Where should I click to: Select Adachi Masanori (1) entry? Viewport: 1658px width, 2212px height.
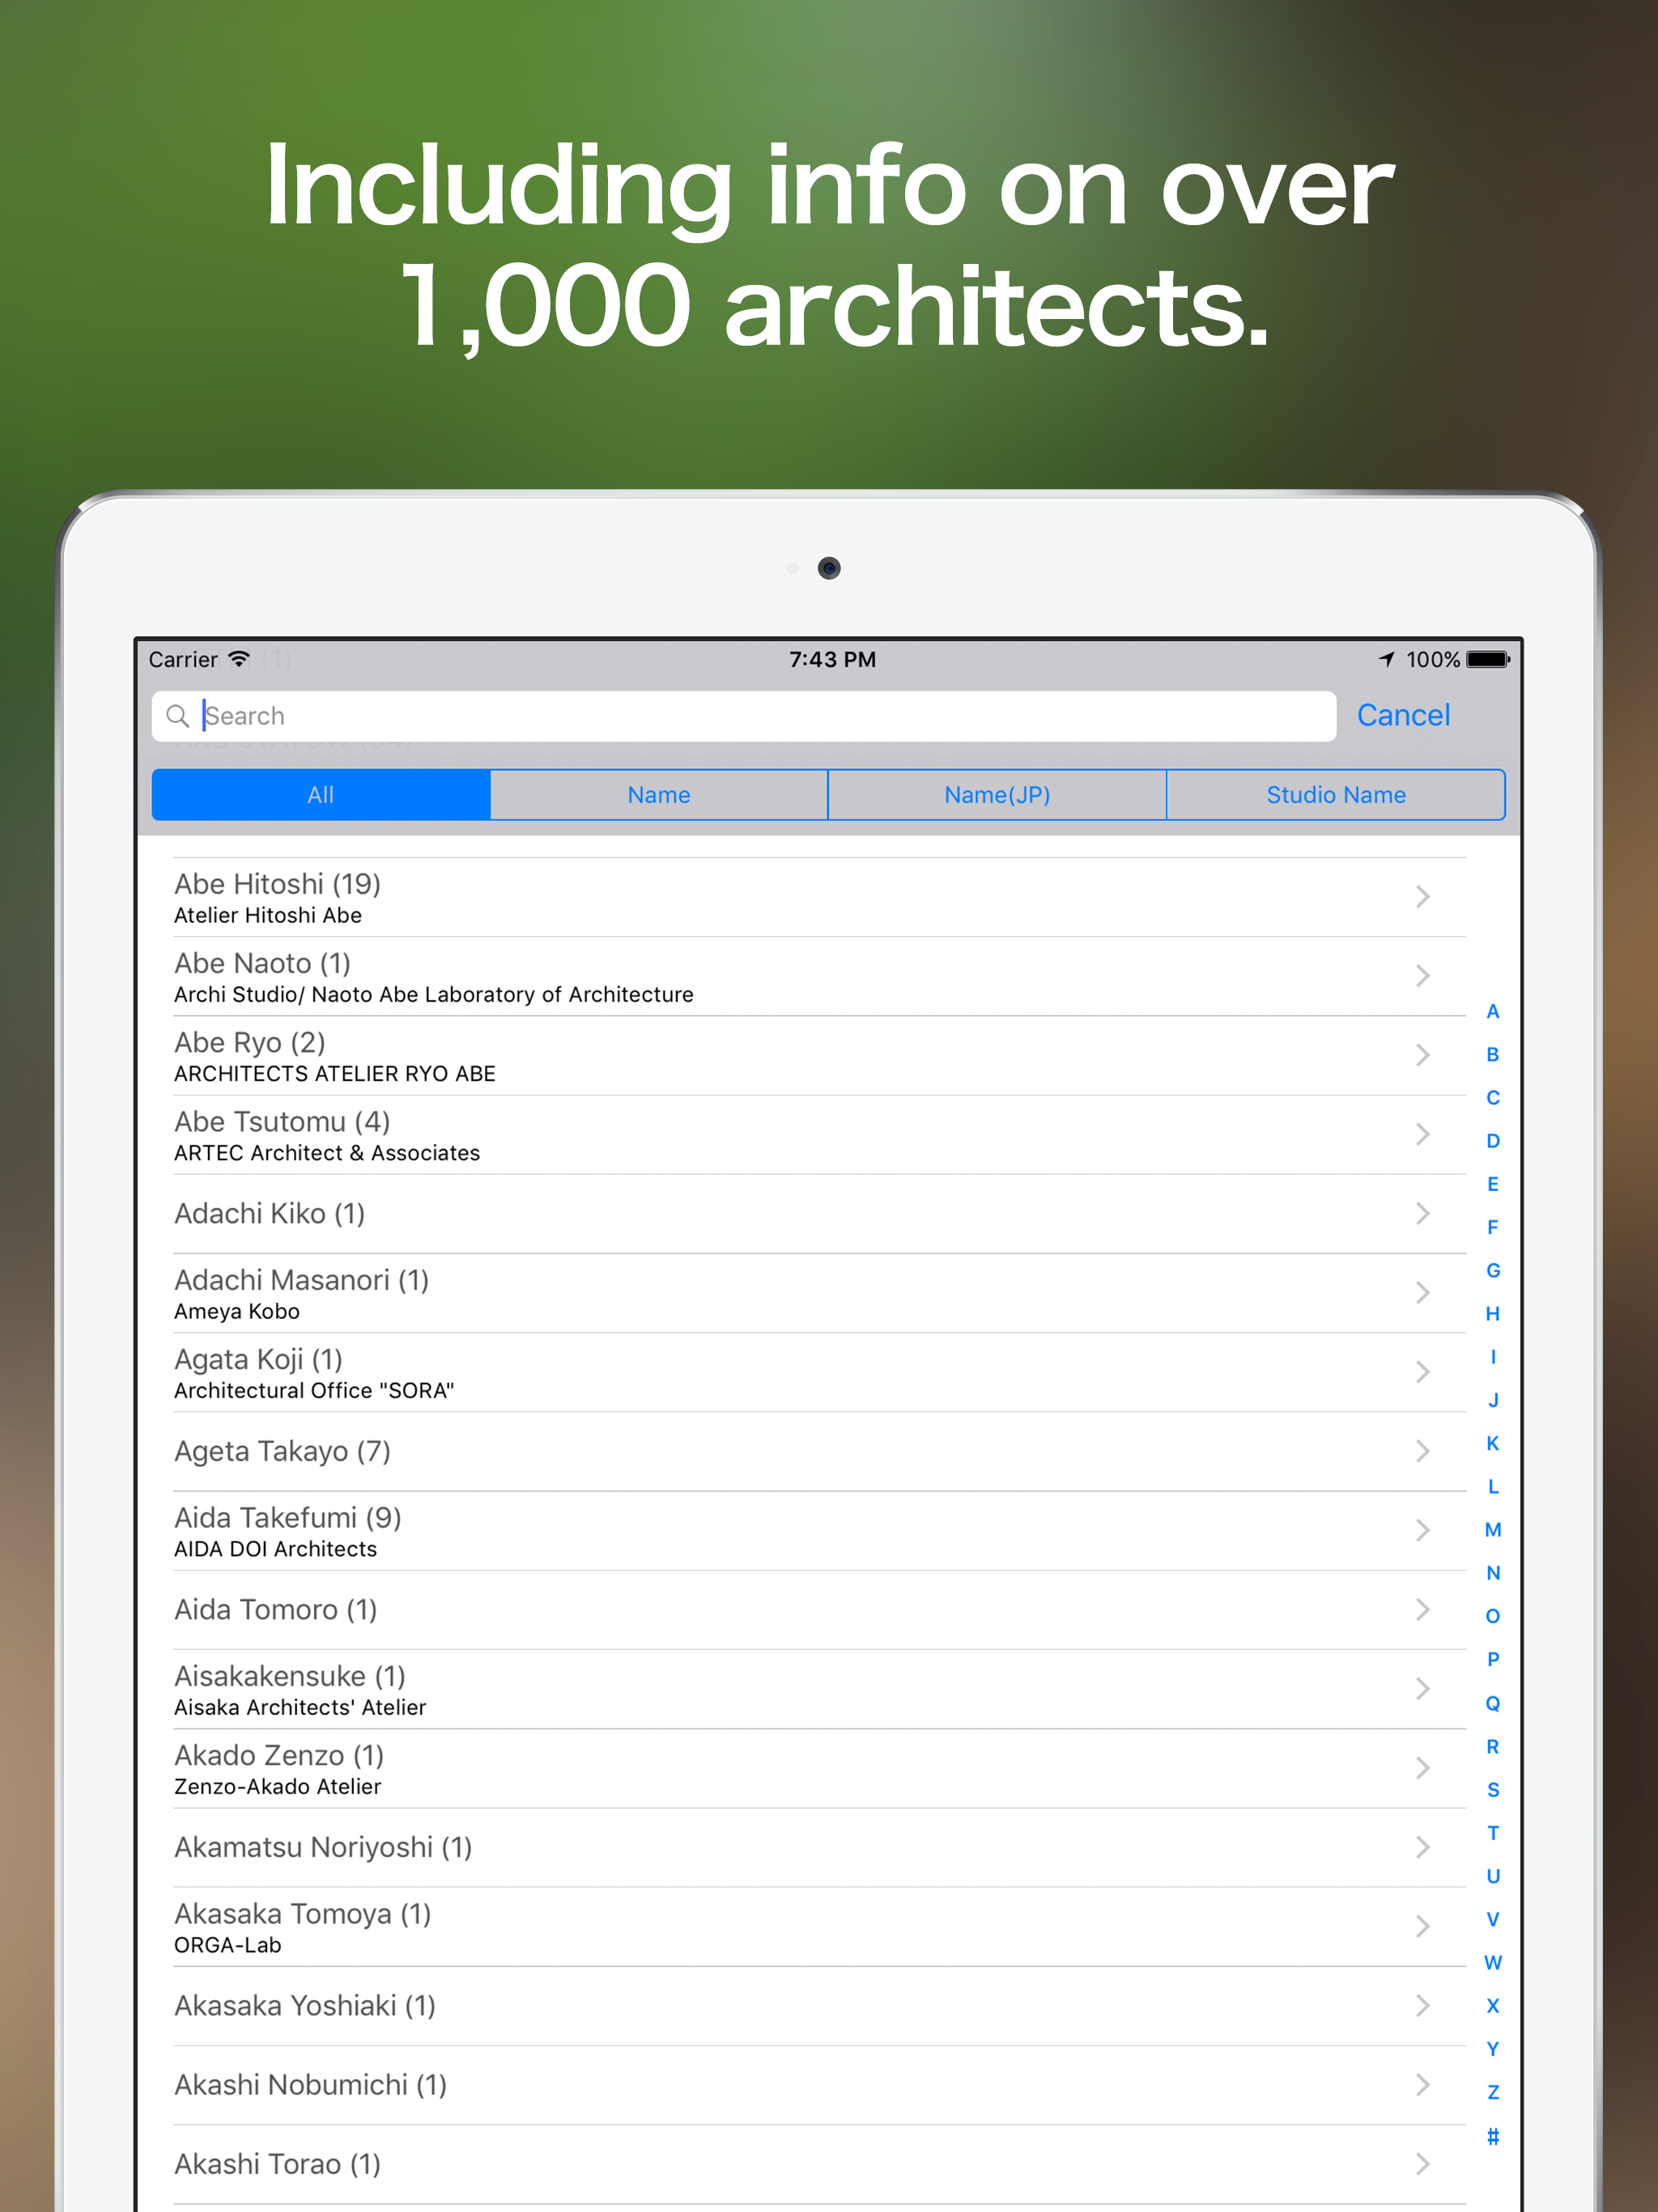coord(820,1293)
